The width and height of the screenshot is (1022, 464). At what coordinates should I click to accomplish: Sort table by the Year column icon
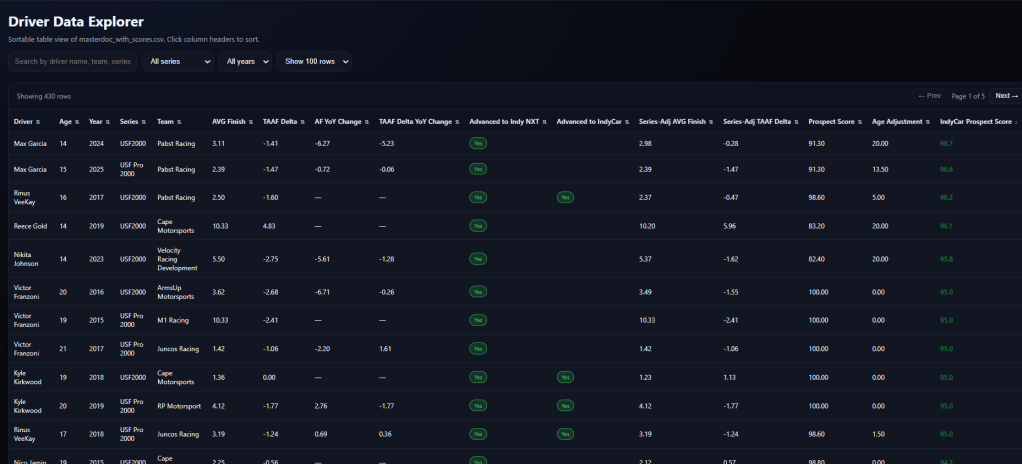tap(107, 122)
